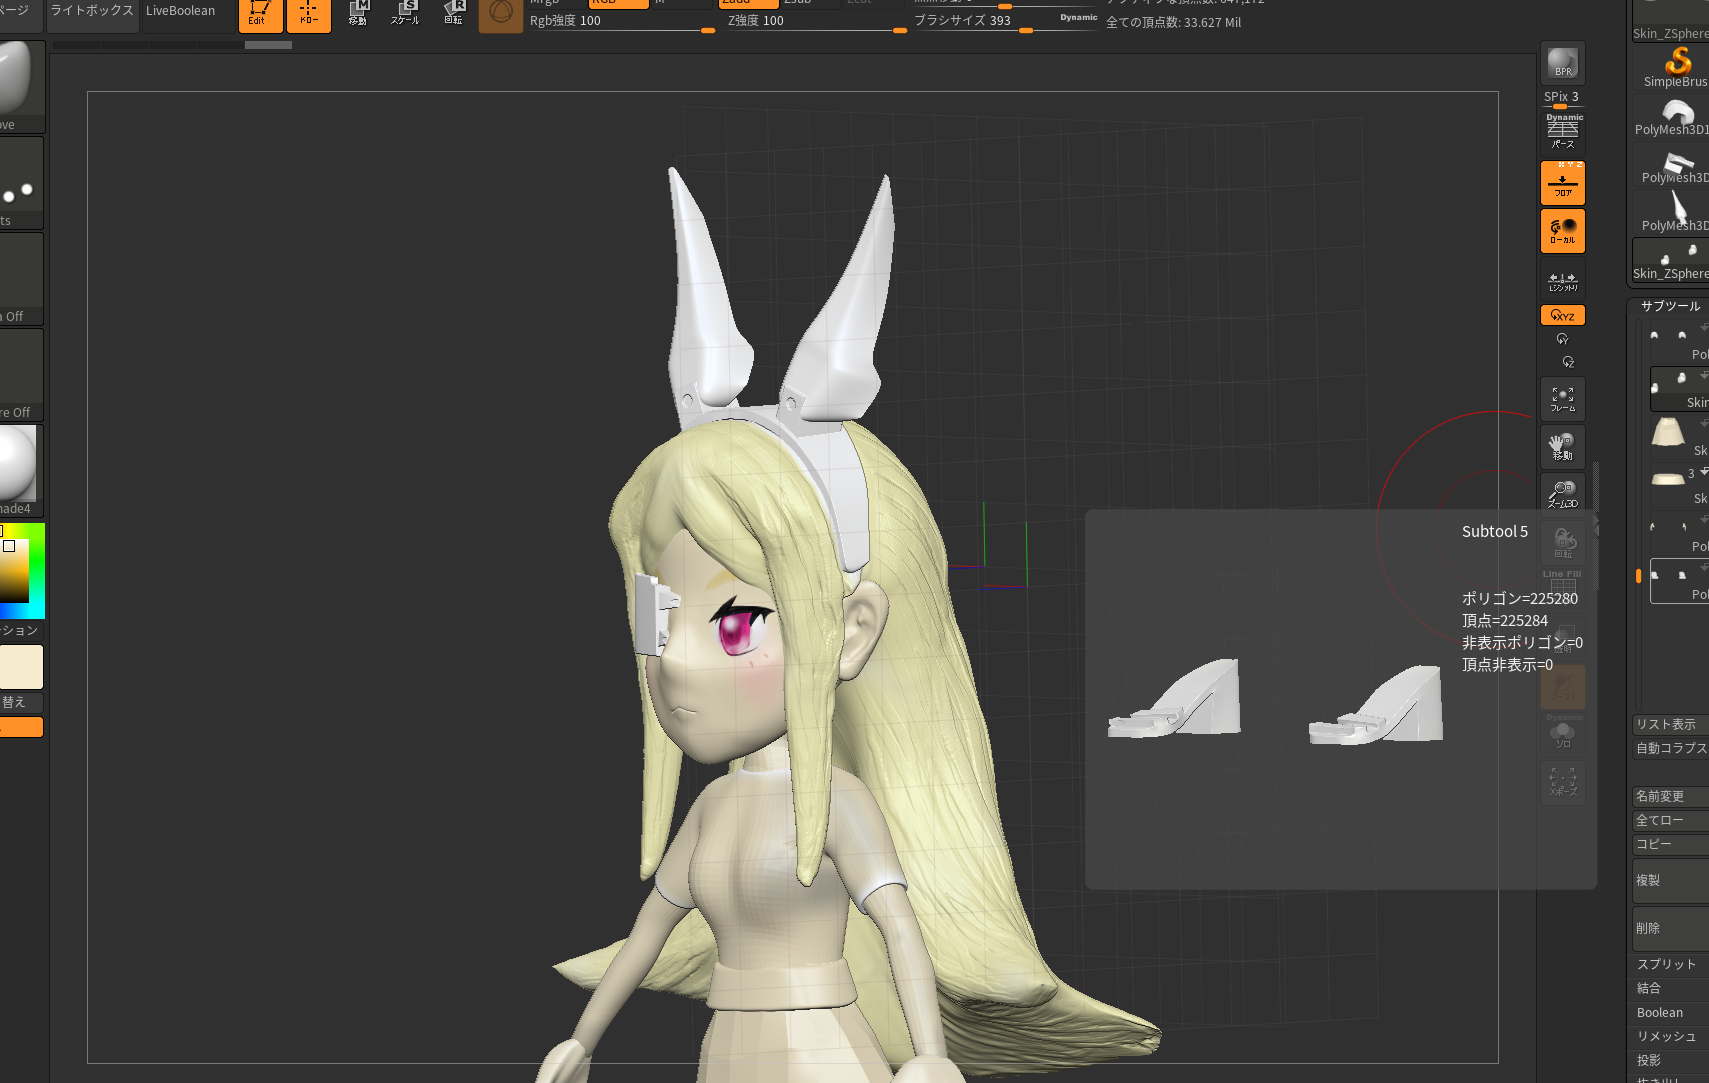1709x1083 pixels.
Task: Click the all low (全てロー) button
Action: (1670, 820)
